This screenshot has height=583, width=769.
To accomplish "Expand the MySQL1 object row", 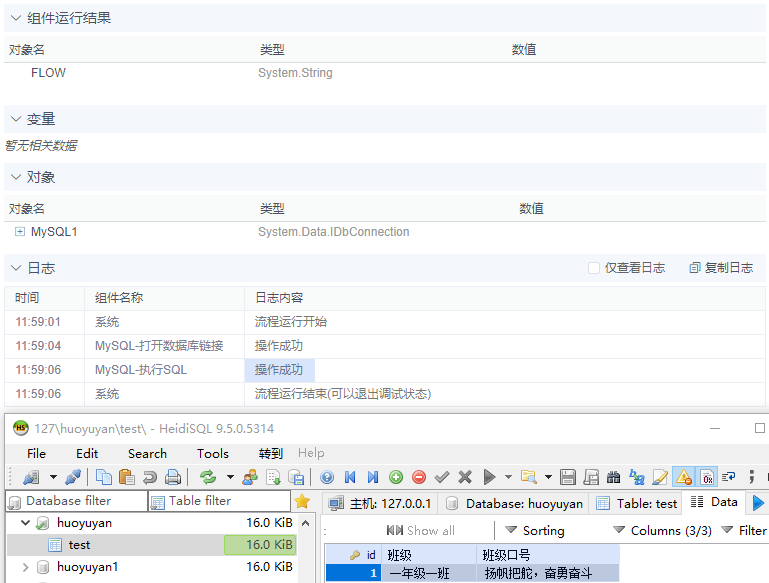I will coord(20,231).
